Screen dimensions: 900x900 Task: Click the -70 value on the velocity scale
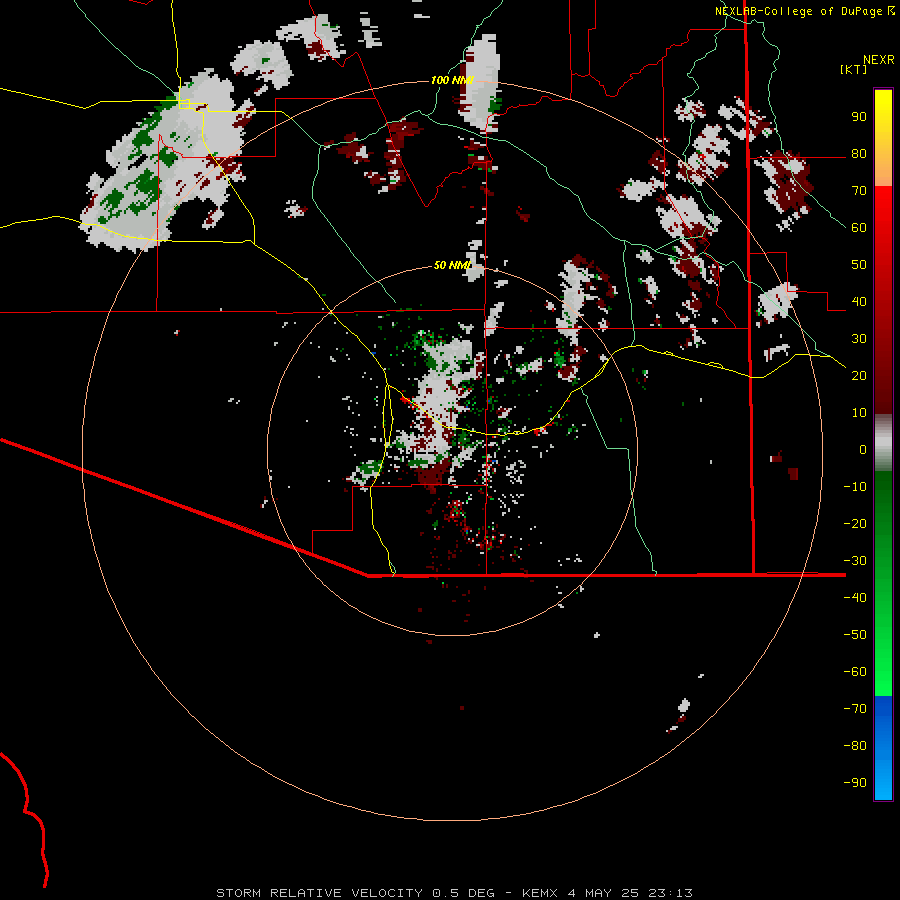click(x=855, y=709)
